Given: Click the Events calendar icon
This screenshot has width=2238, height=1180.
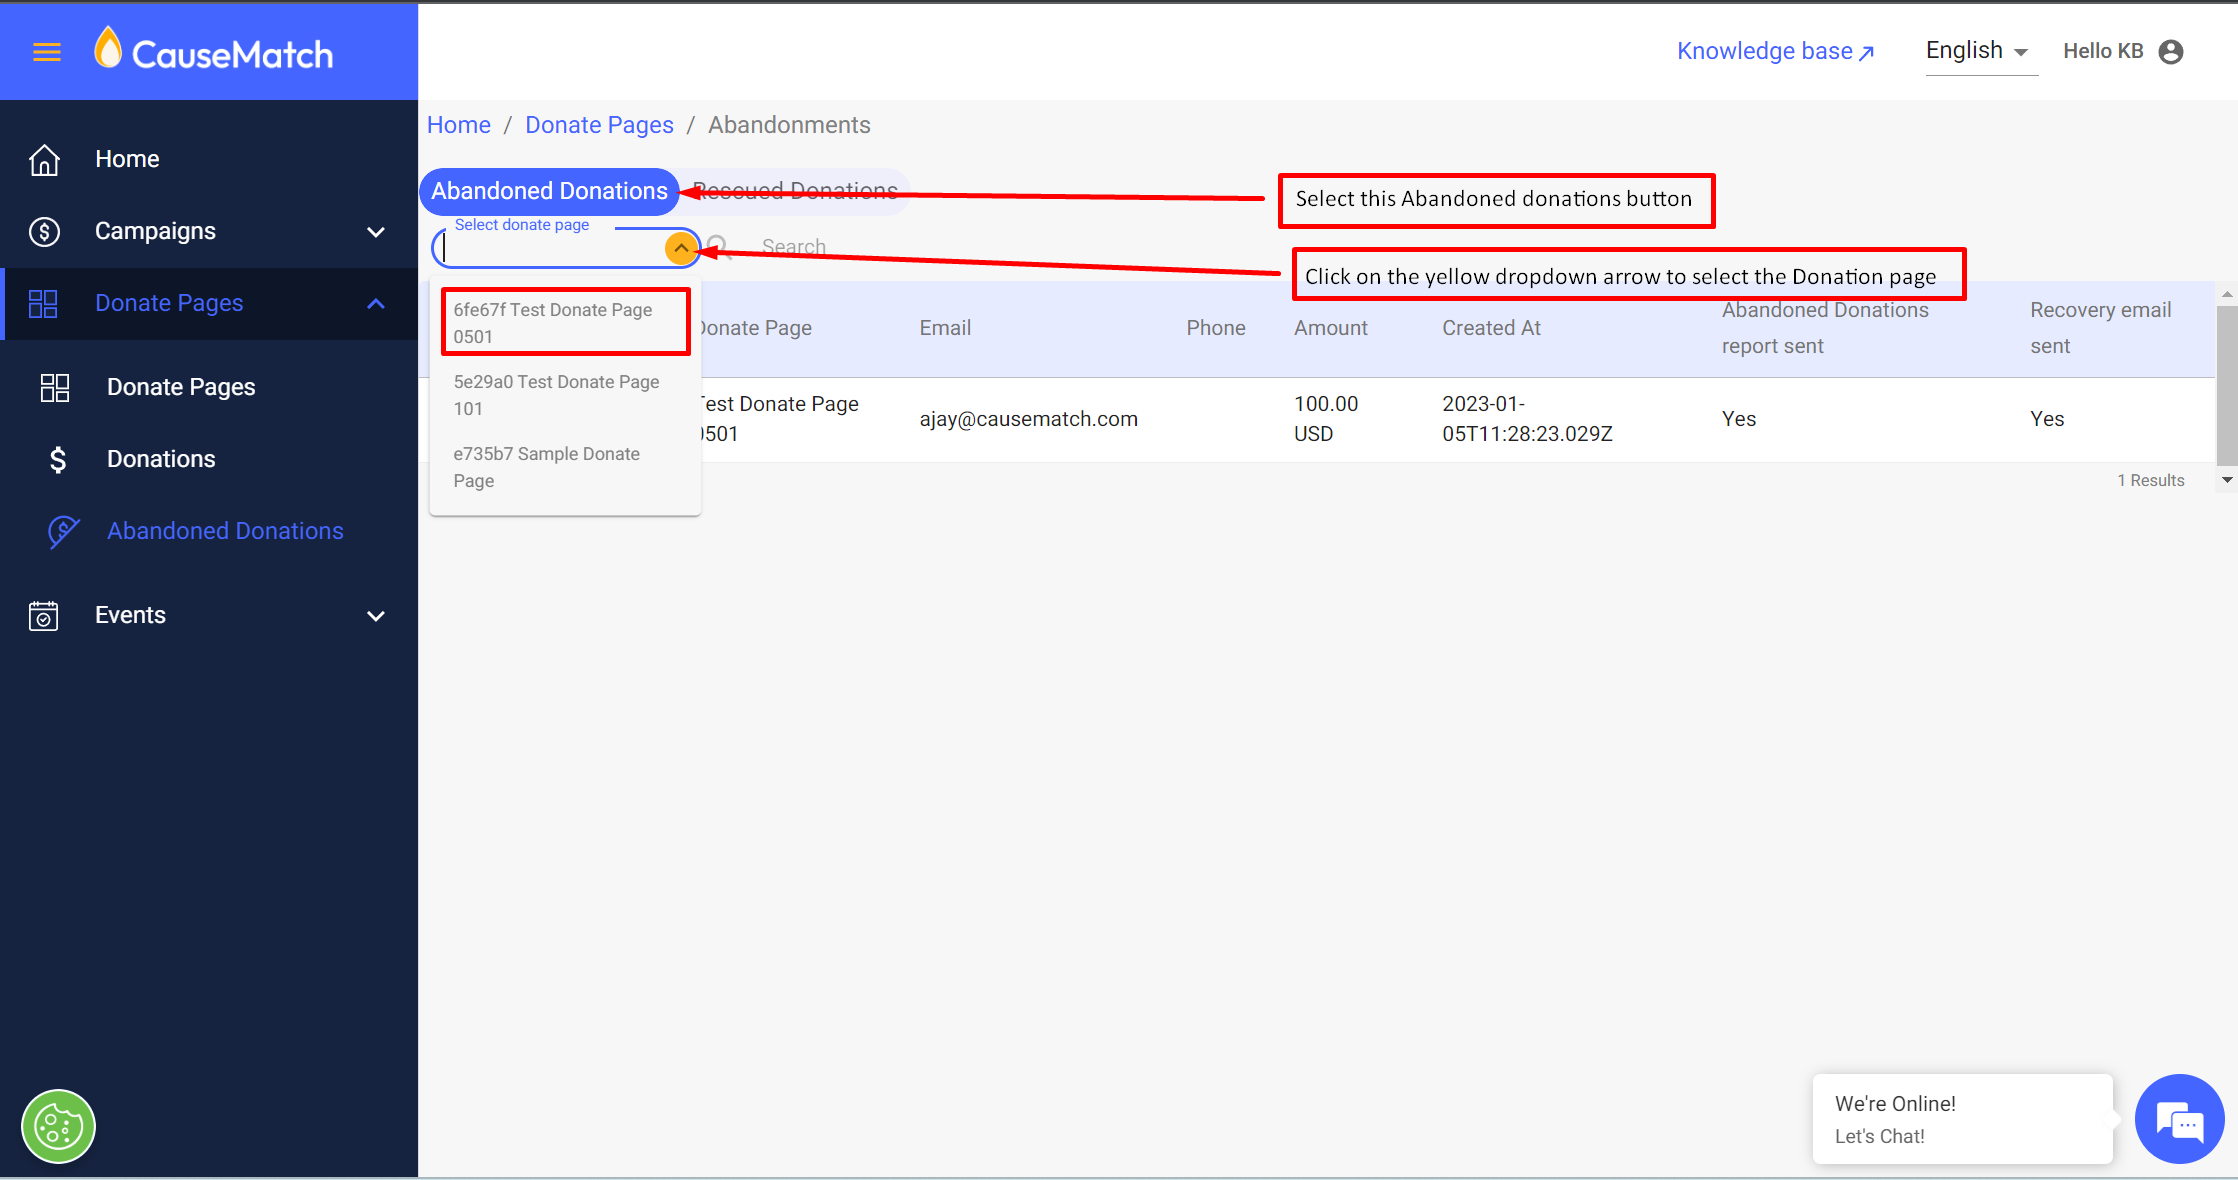Looking at the screenshot, I should (x=44, y=616).
